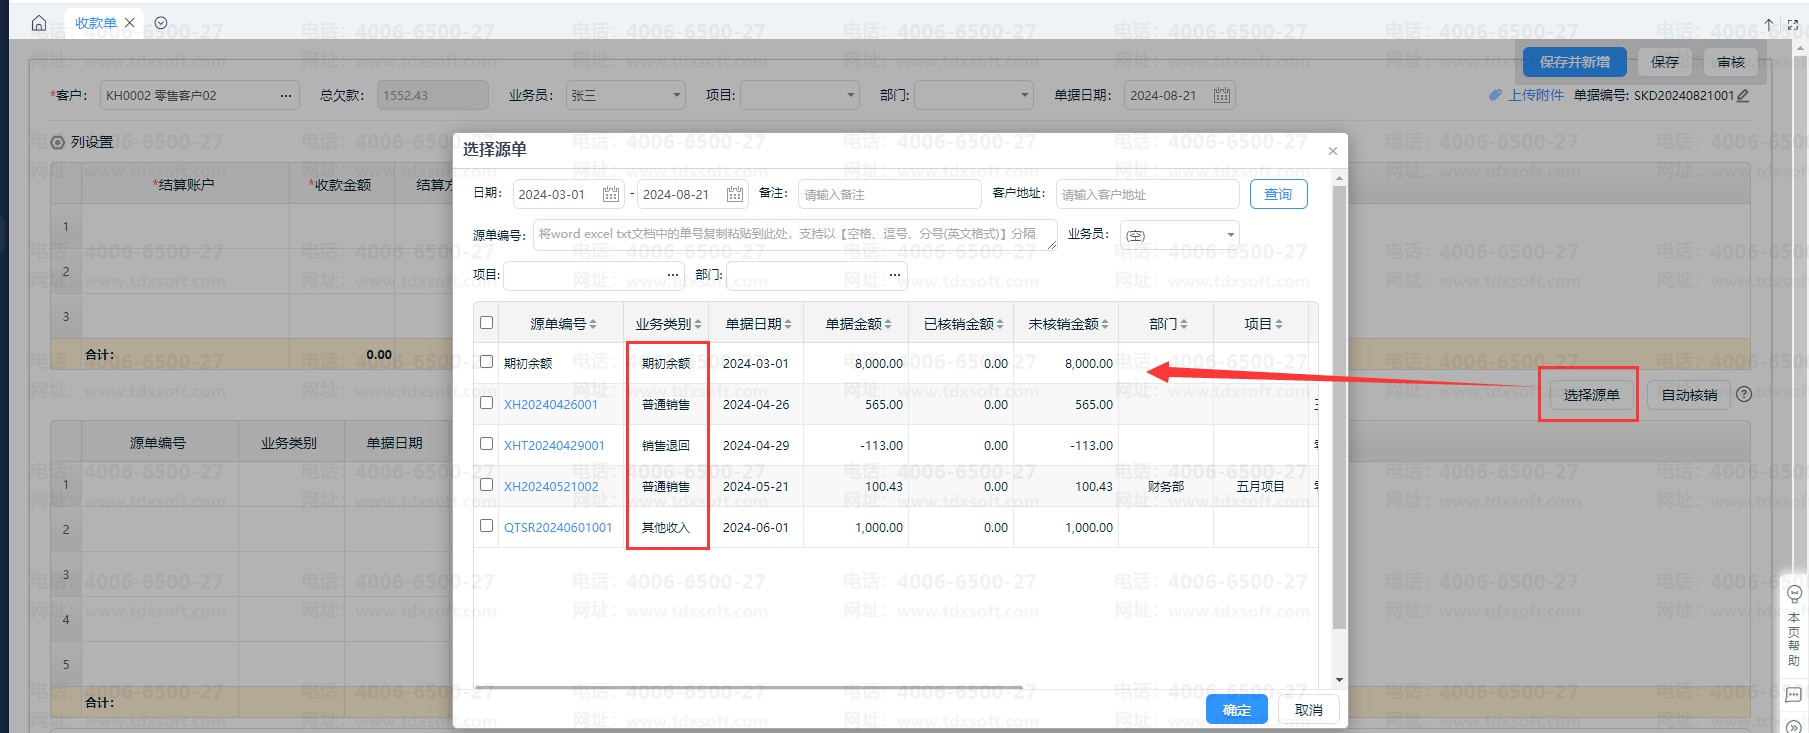Check the 期初余额 row checkbox

[x=486, y=362]
